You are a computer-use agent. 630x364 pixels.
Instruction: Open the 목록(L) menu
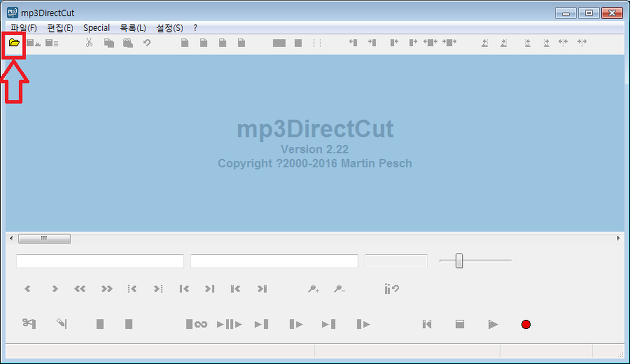[x=133, y=28]
